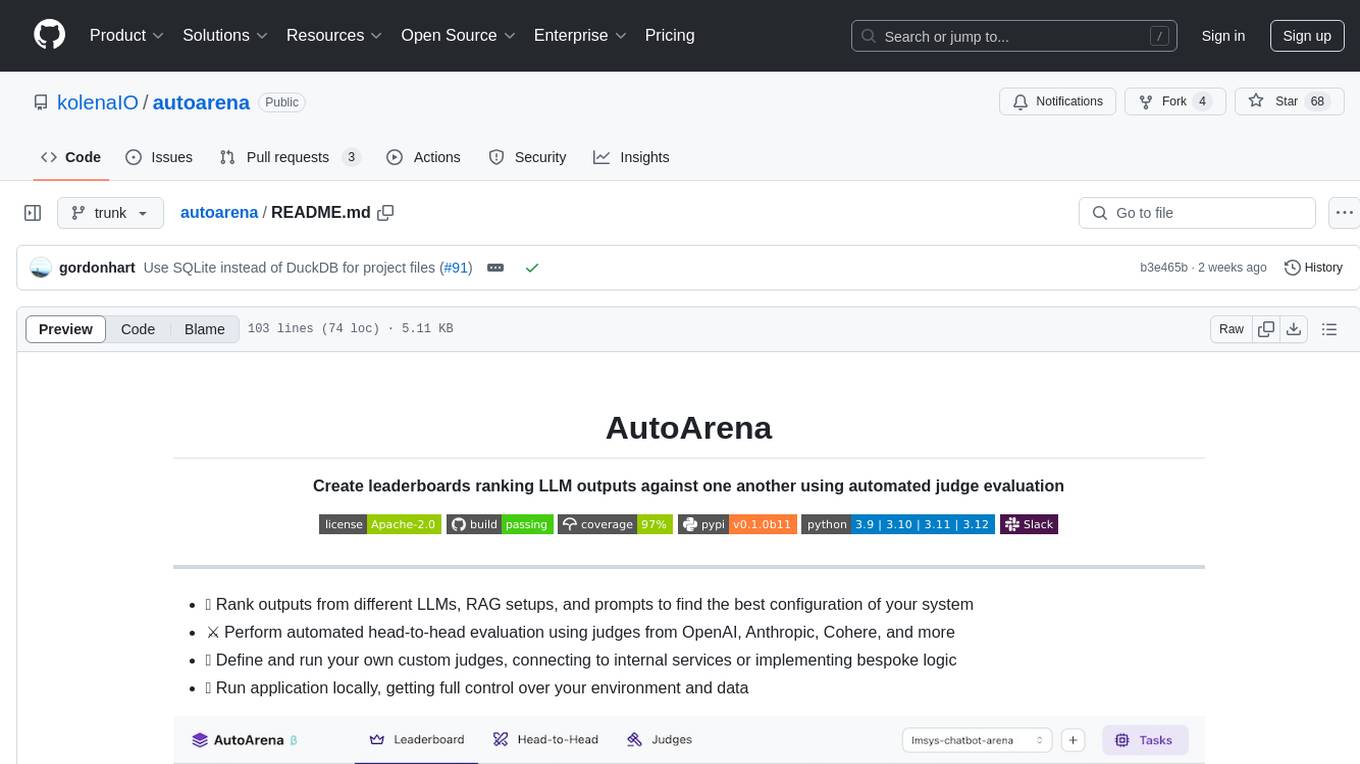Image resolution: width=1360 pixels, height=764 pixels.
Task: Click the Sign up button
Action: click(1307, 36)
